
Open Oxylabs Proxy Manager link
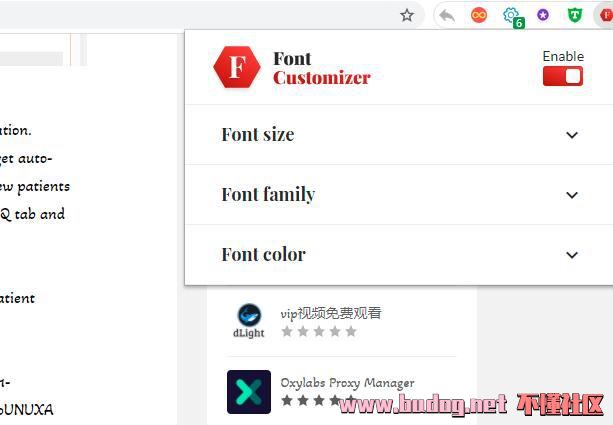347,383
